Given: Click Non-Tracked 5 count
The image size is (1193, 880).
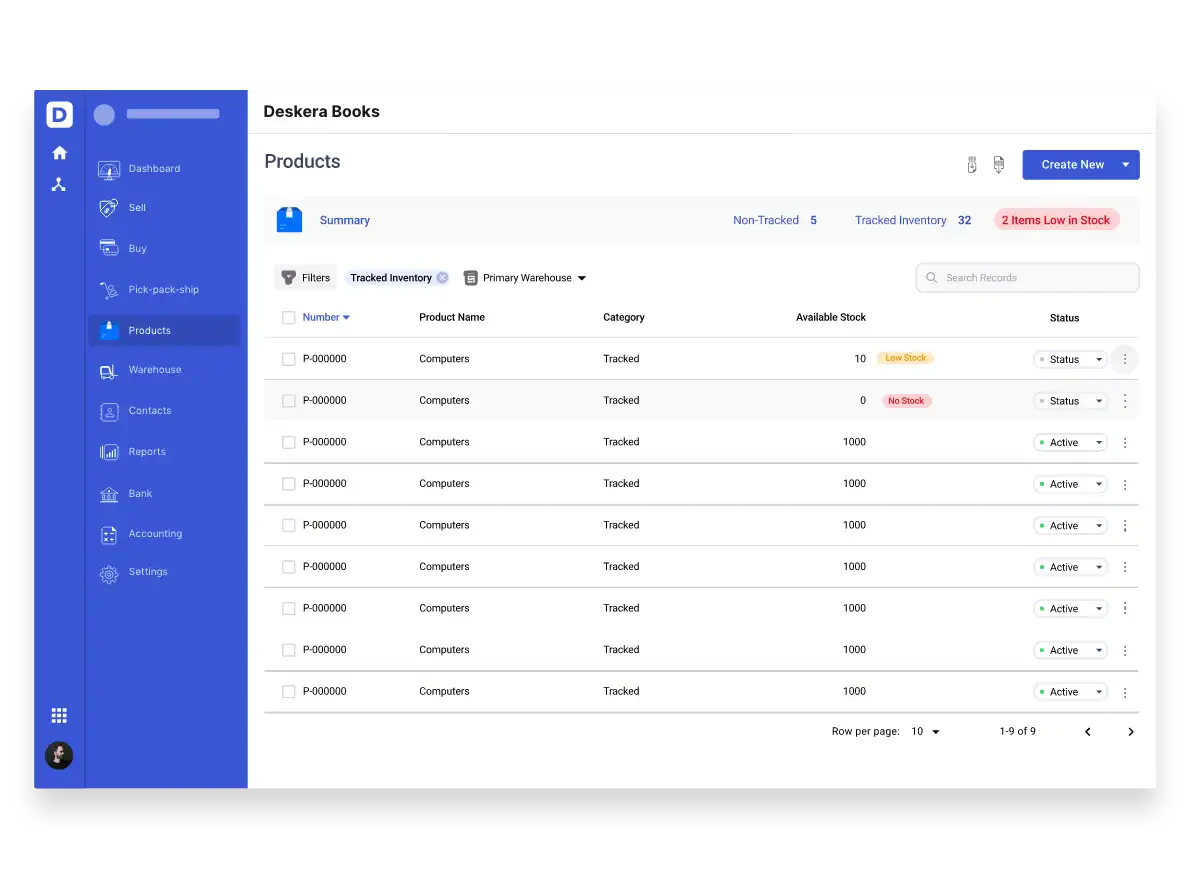Looking at the screenshot, I should pyautogui.click(x=775, y=221).
